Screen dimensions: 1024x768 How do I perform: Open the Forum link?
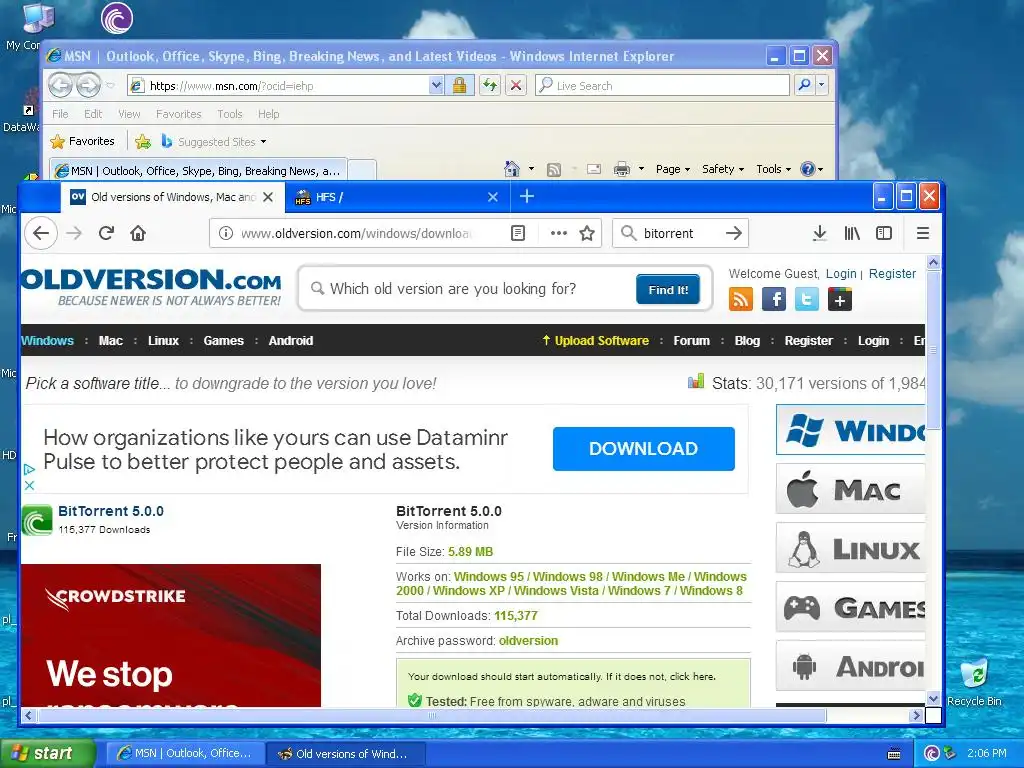(x=692, y=340)
